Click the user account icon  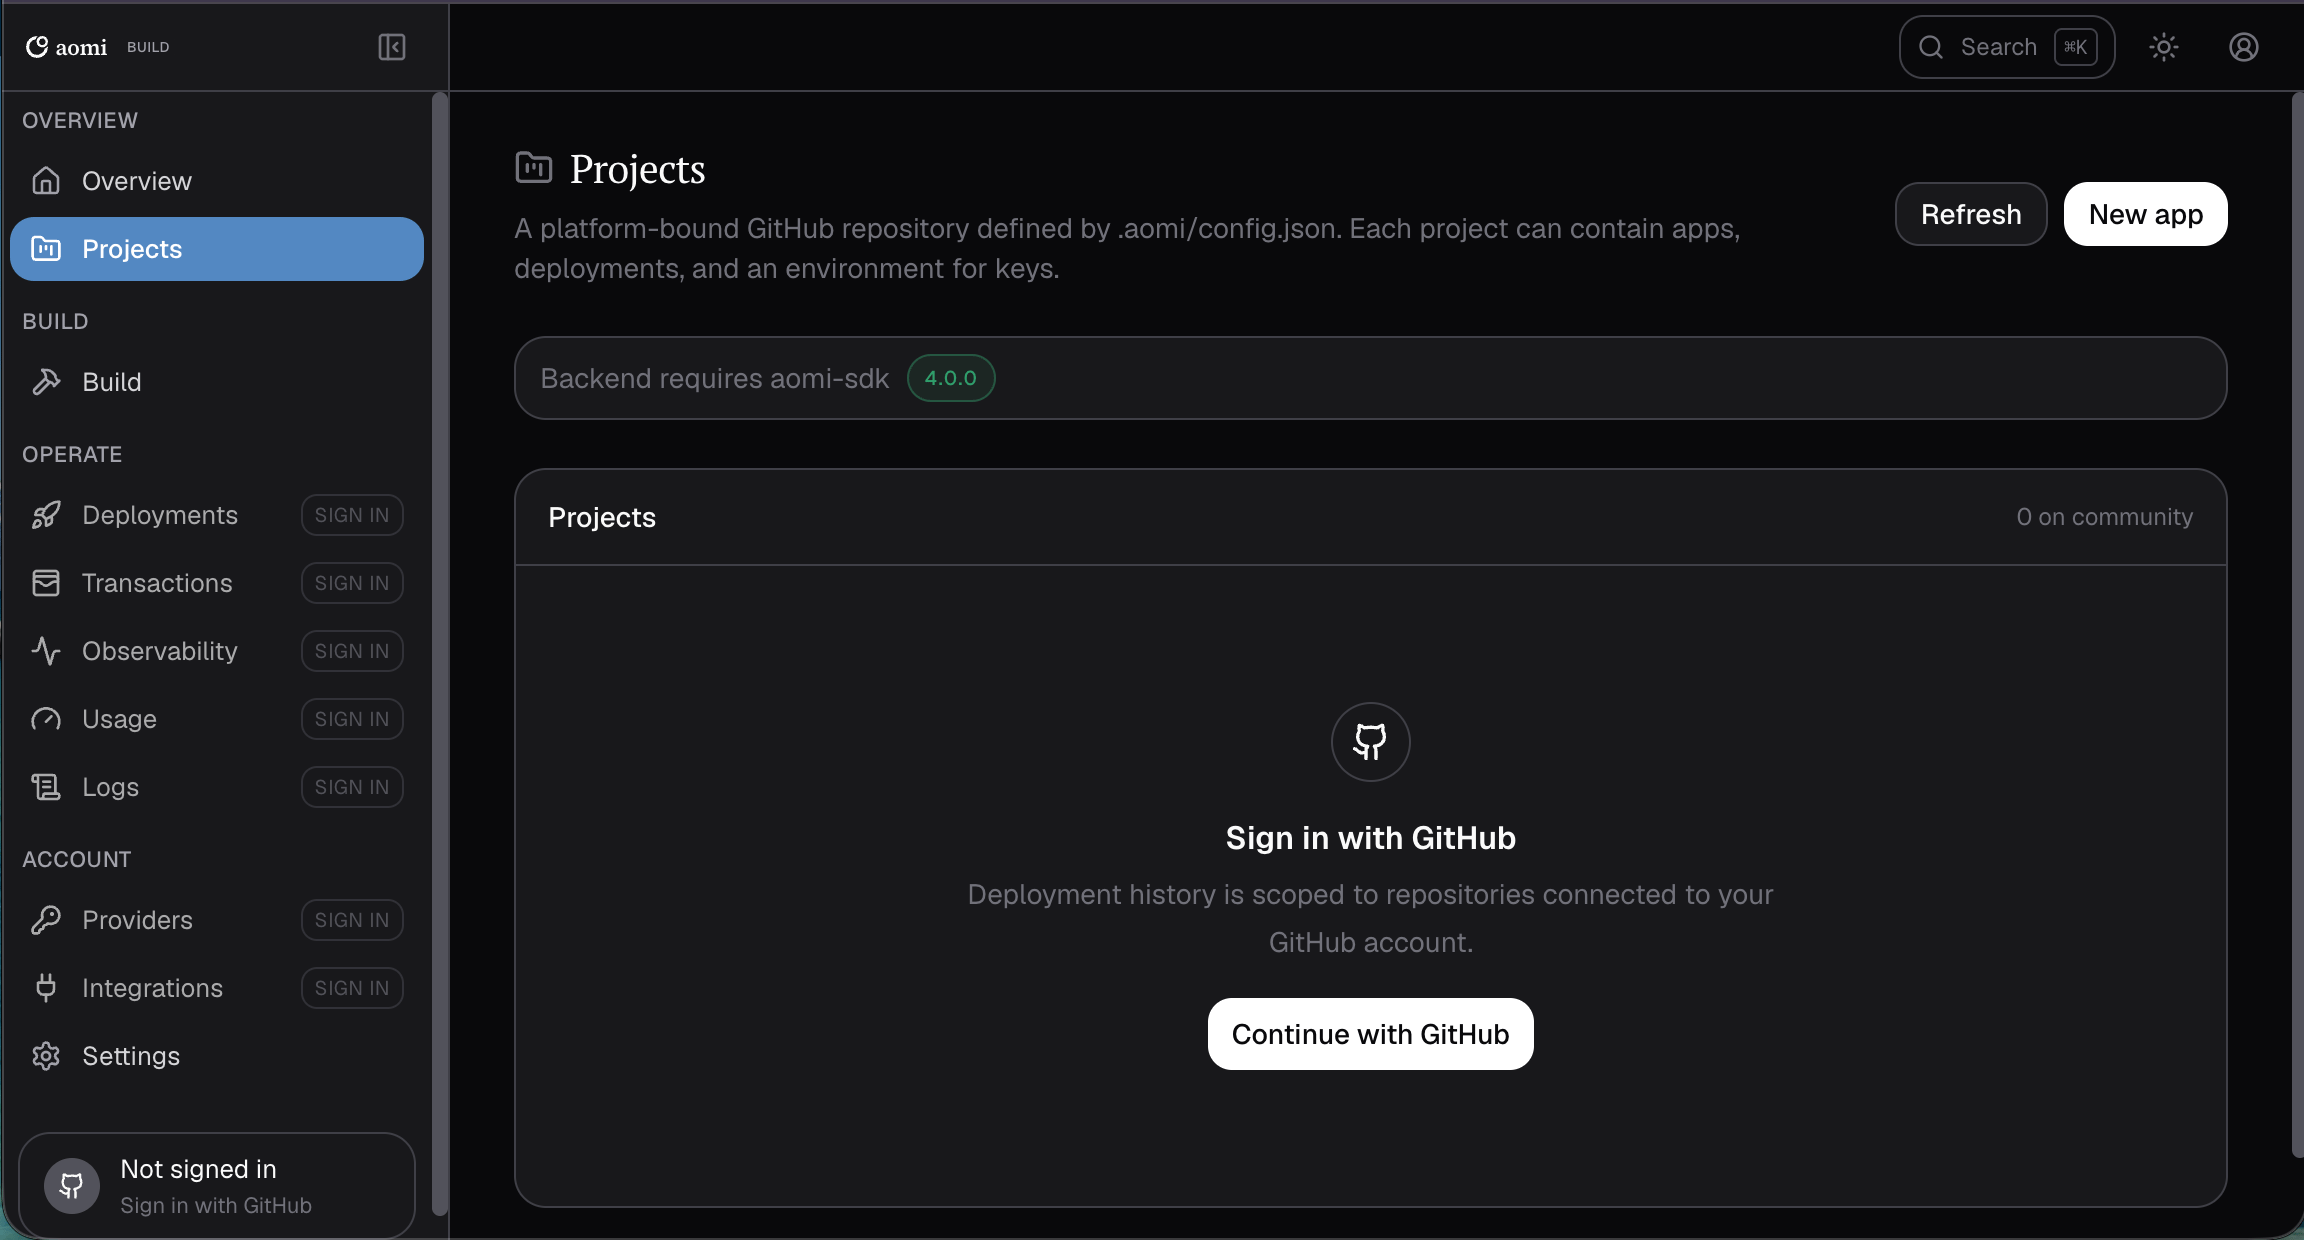tap(2244, 47)
